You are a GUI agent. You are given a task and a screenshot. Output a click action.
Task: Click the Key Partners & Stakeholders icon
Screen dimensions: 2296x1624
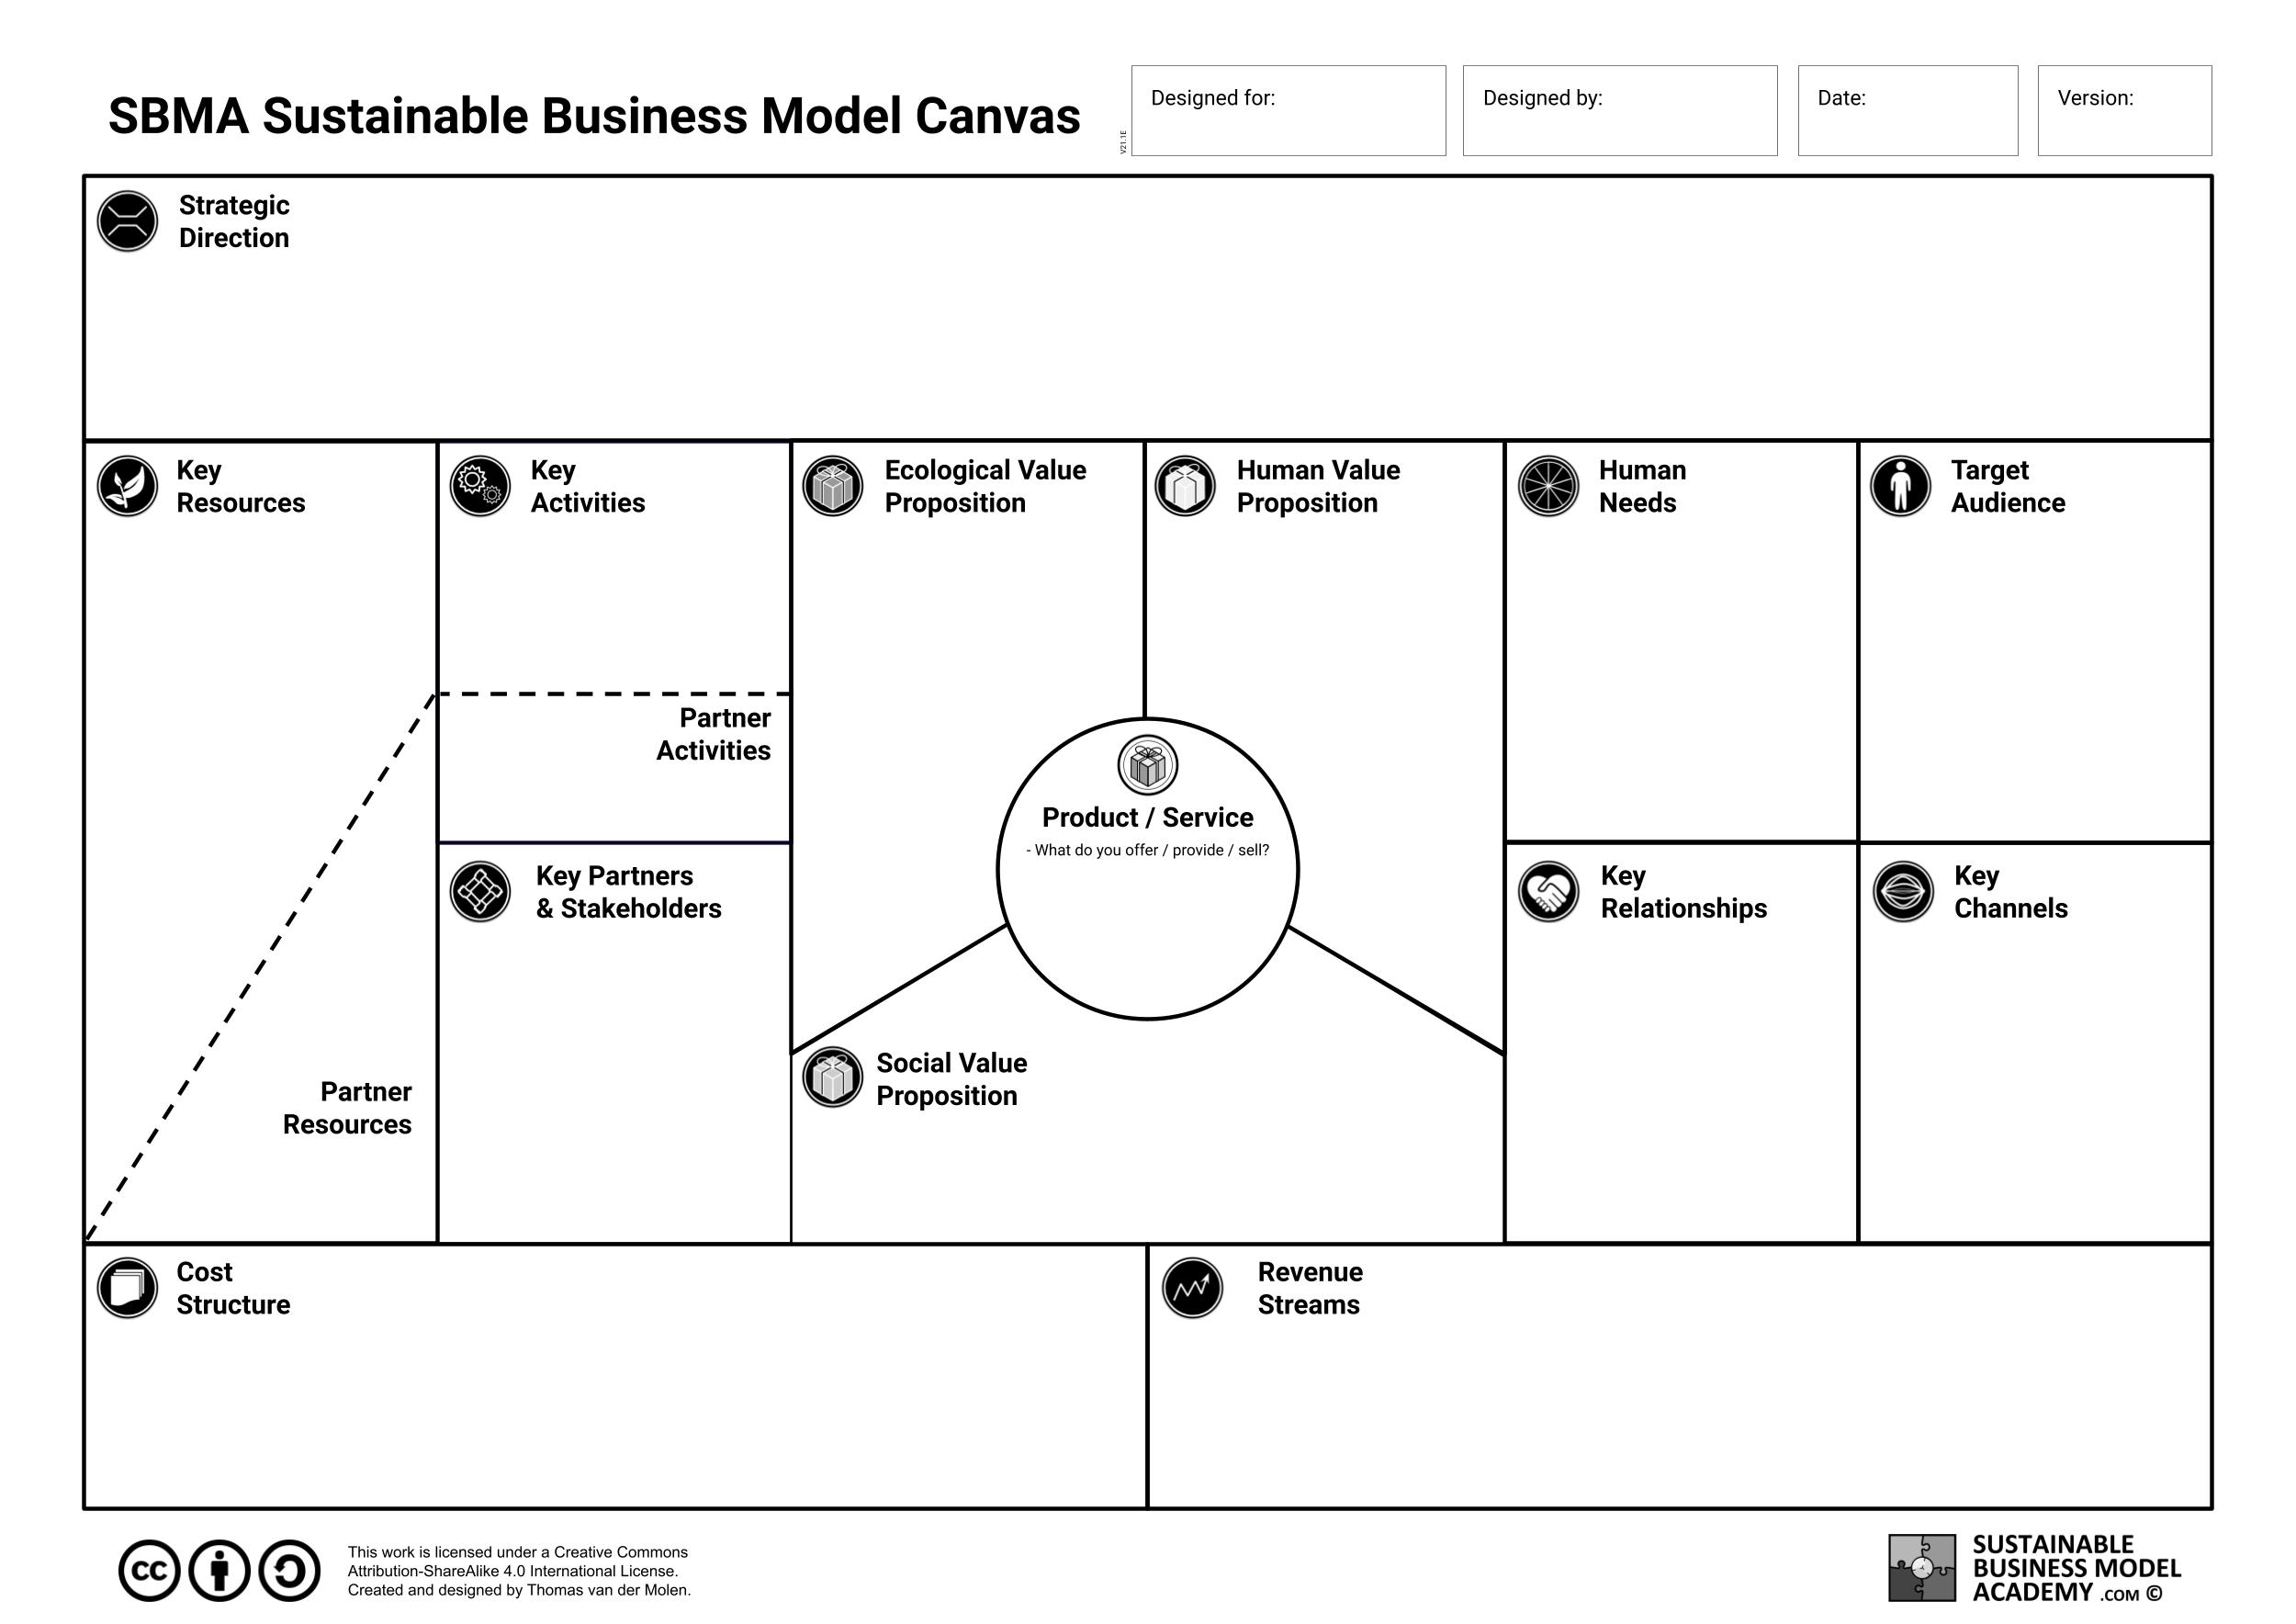tap(480, 891)
